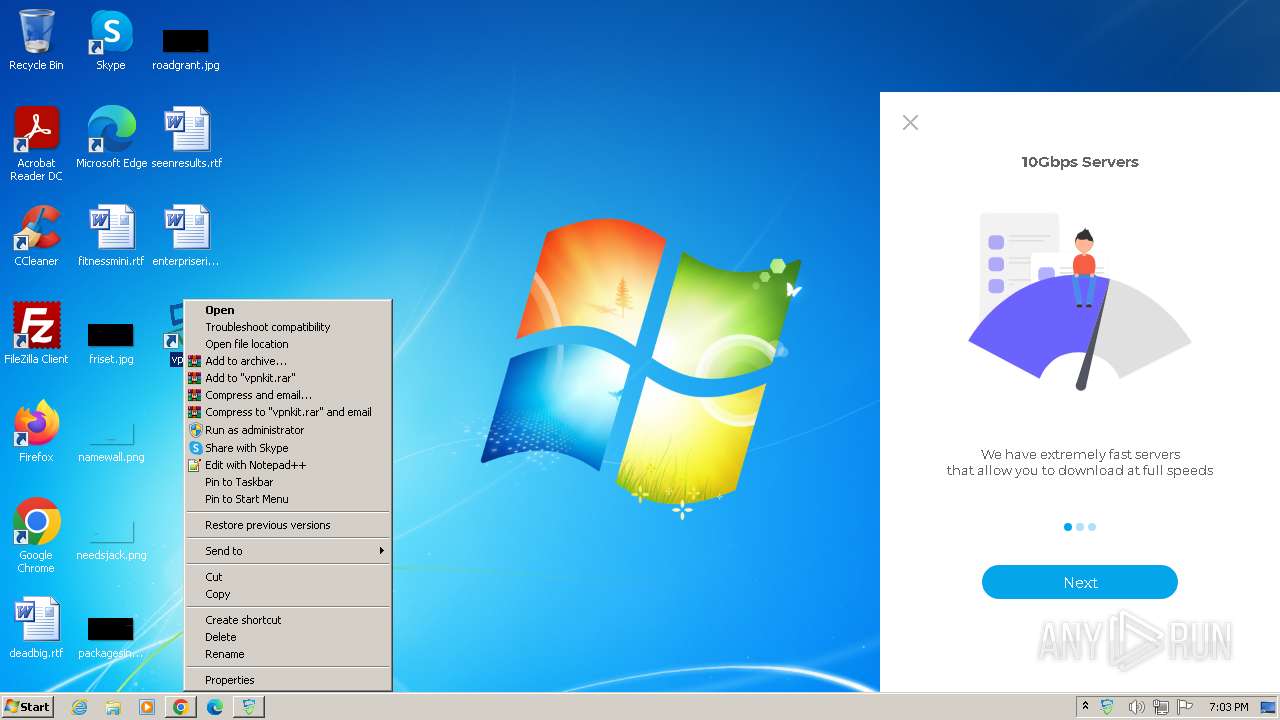The width and height of the screenshot is (1280, 720).
Task: Select the Microsoft Edge desktop shortcut
Action: (x=111, y=138)
